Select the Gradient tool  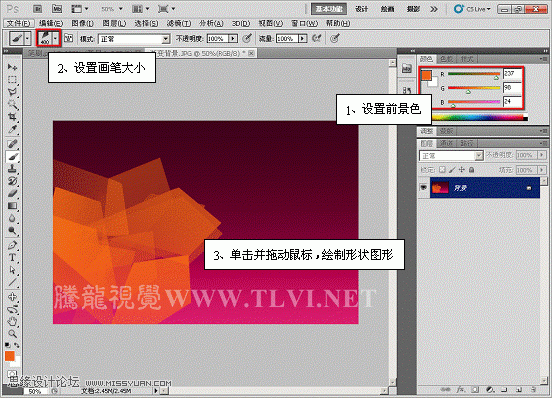[x=12, y=206]
